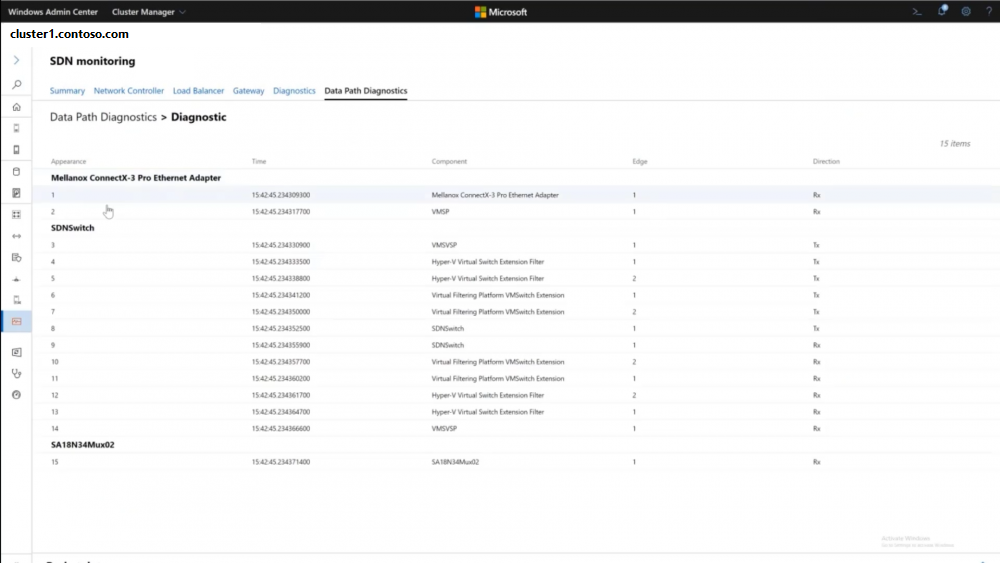The width and height of the screenshot is (1000, 563).
Task: Sort by the Direction column header
Action: point(826,161)
